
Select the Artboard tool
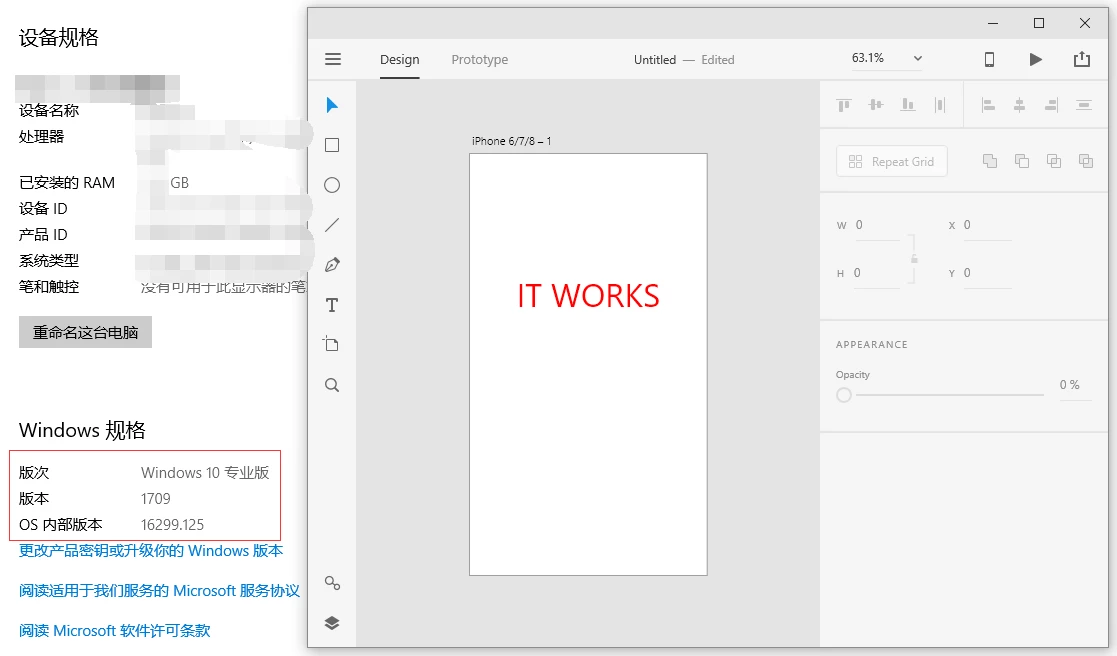pyautogui.click(x=331, y=344)
